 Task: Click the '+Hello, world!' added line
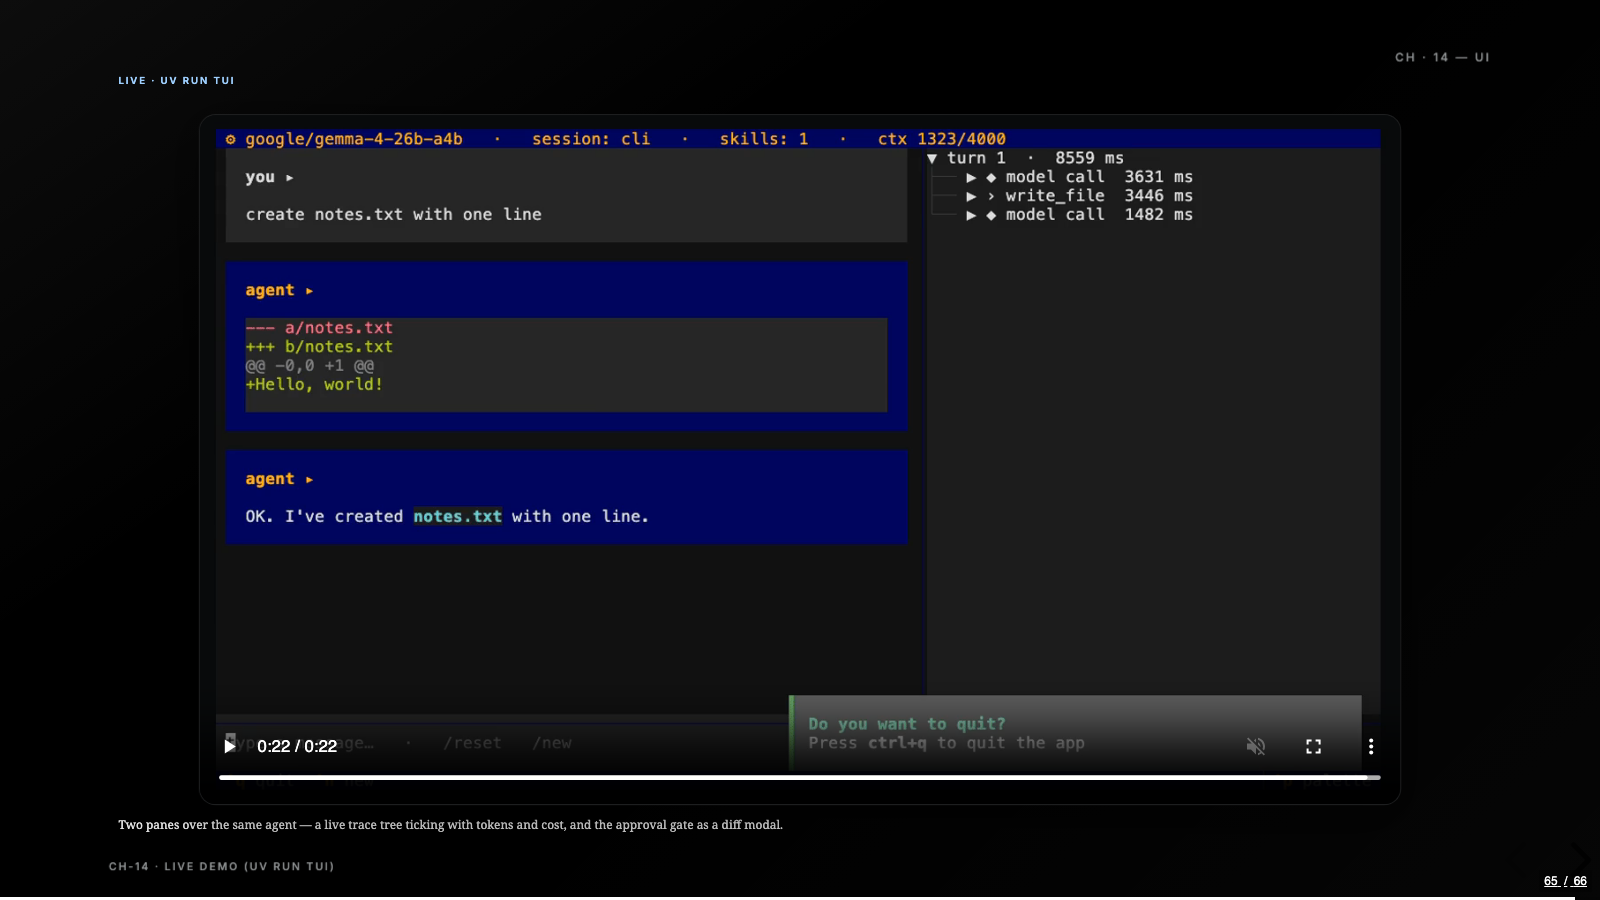point(314,384)
